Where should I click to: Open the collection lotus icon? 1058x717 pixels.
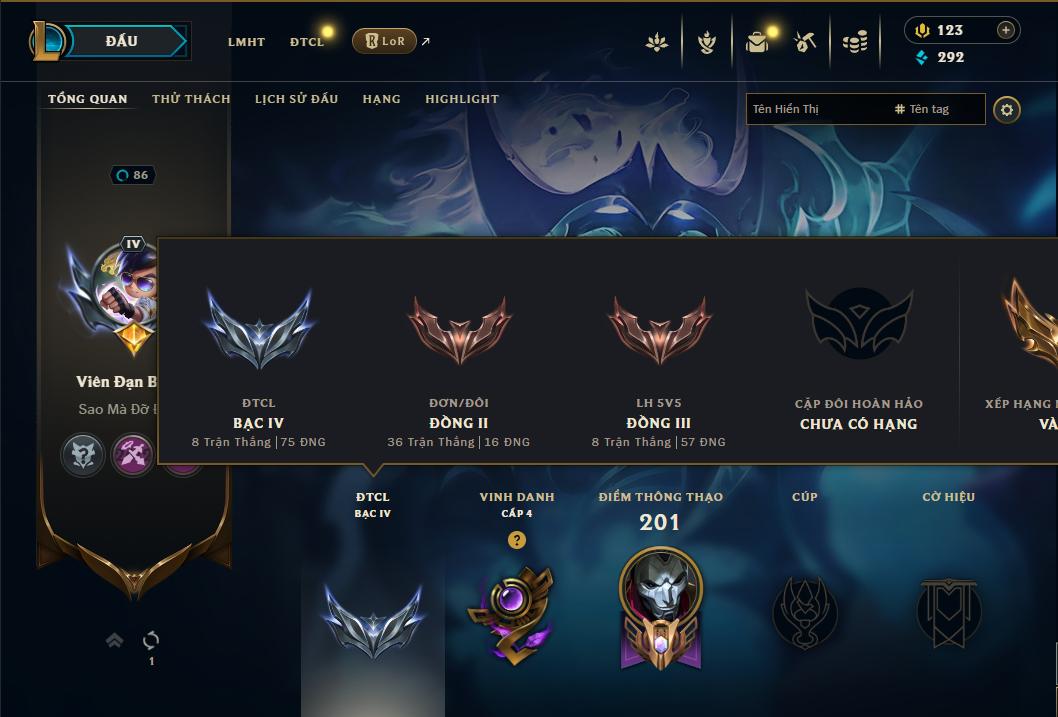point(657,42)
